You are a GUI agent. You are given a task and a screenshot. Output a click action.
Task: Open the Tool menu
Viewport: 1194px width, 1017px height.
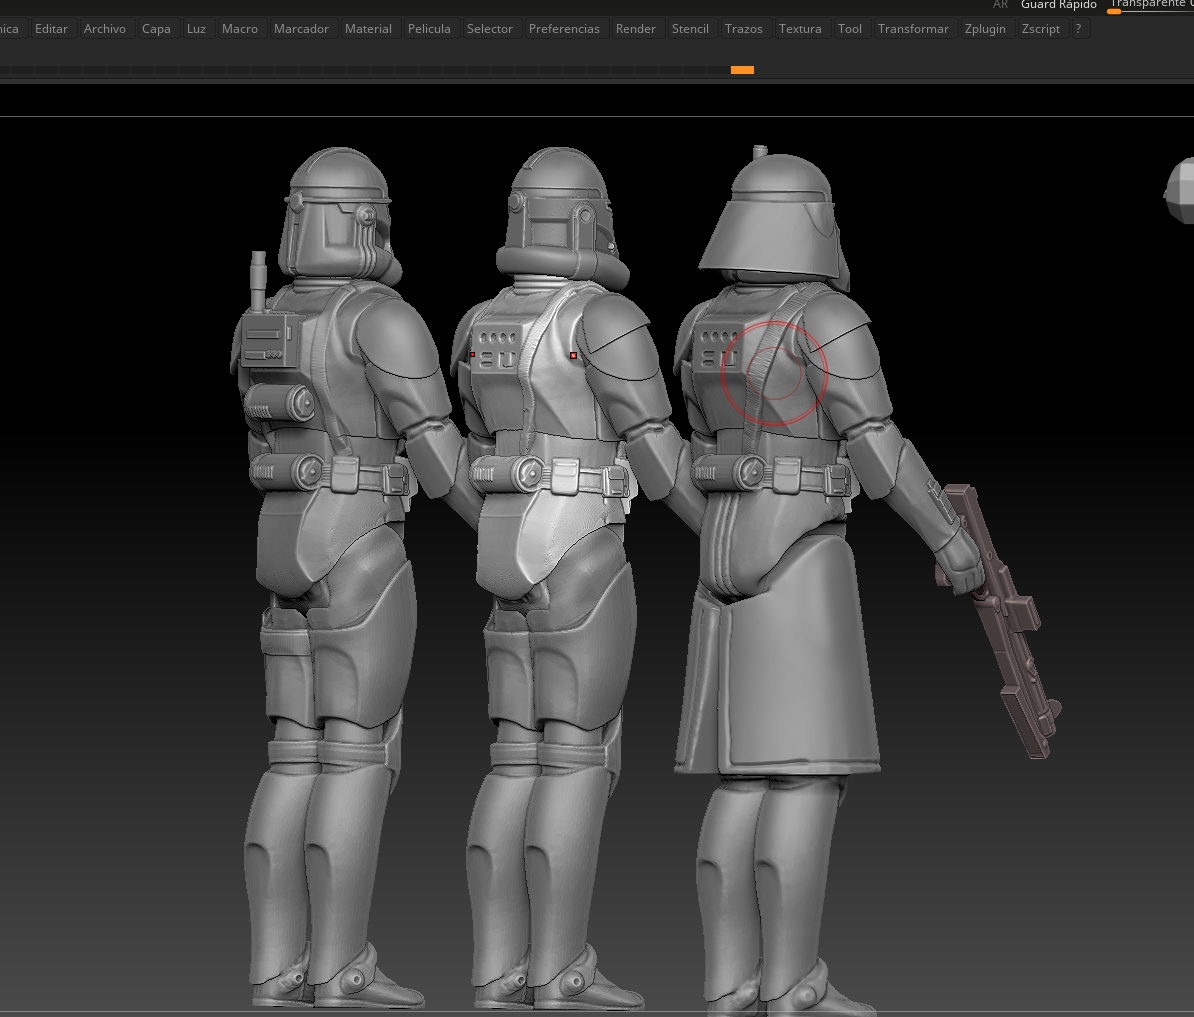[850, 29]
